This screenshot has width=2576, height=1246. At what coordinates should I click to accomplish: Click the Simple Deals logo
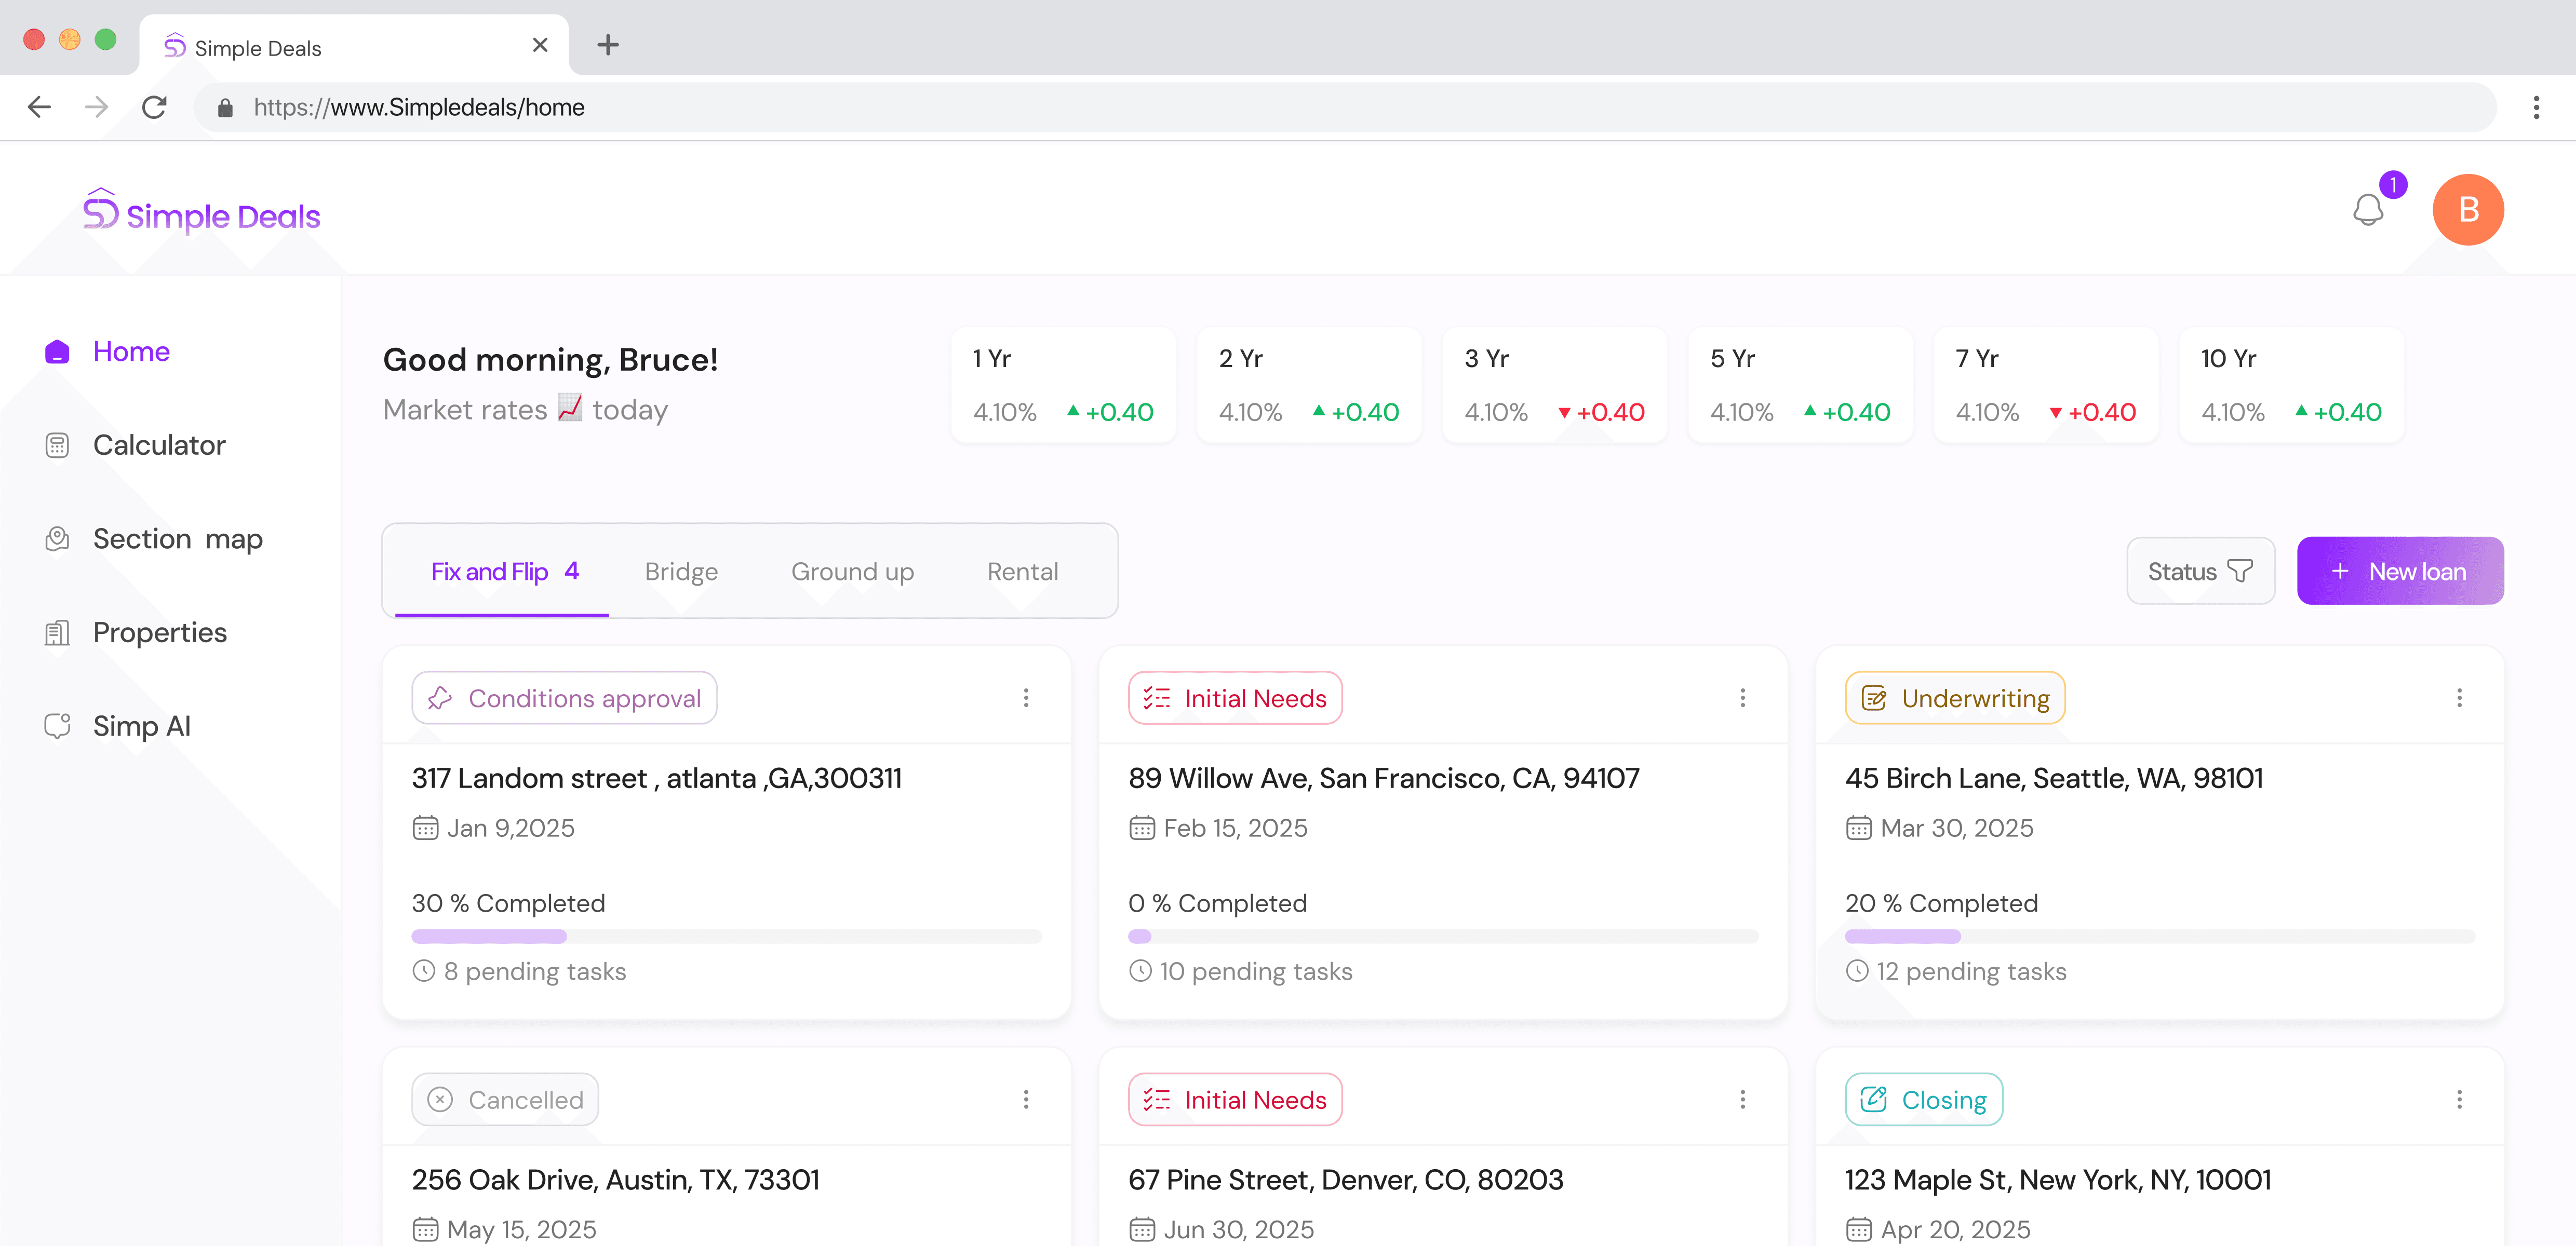[x=201, y=213]
